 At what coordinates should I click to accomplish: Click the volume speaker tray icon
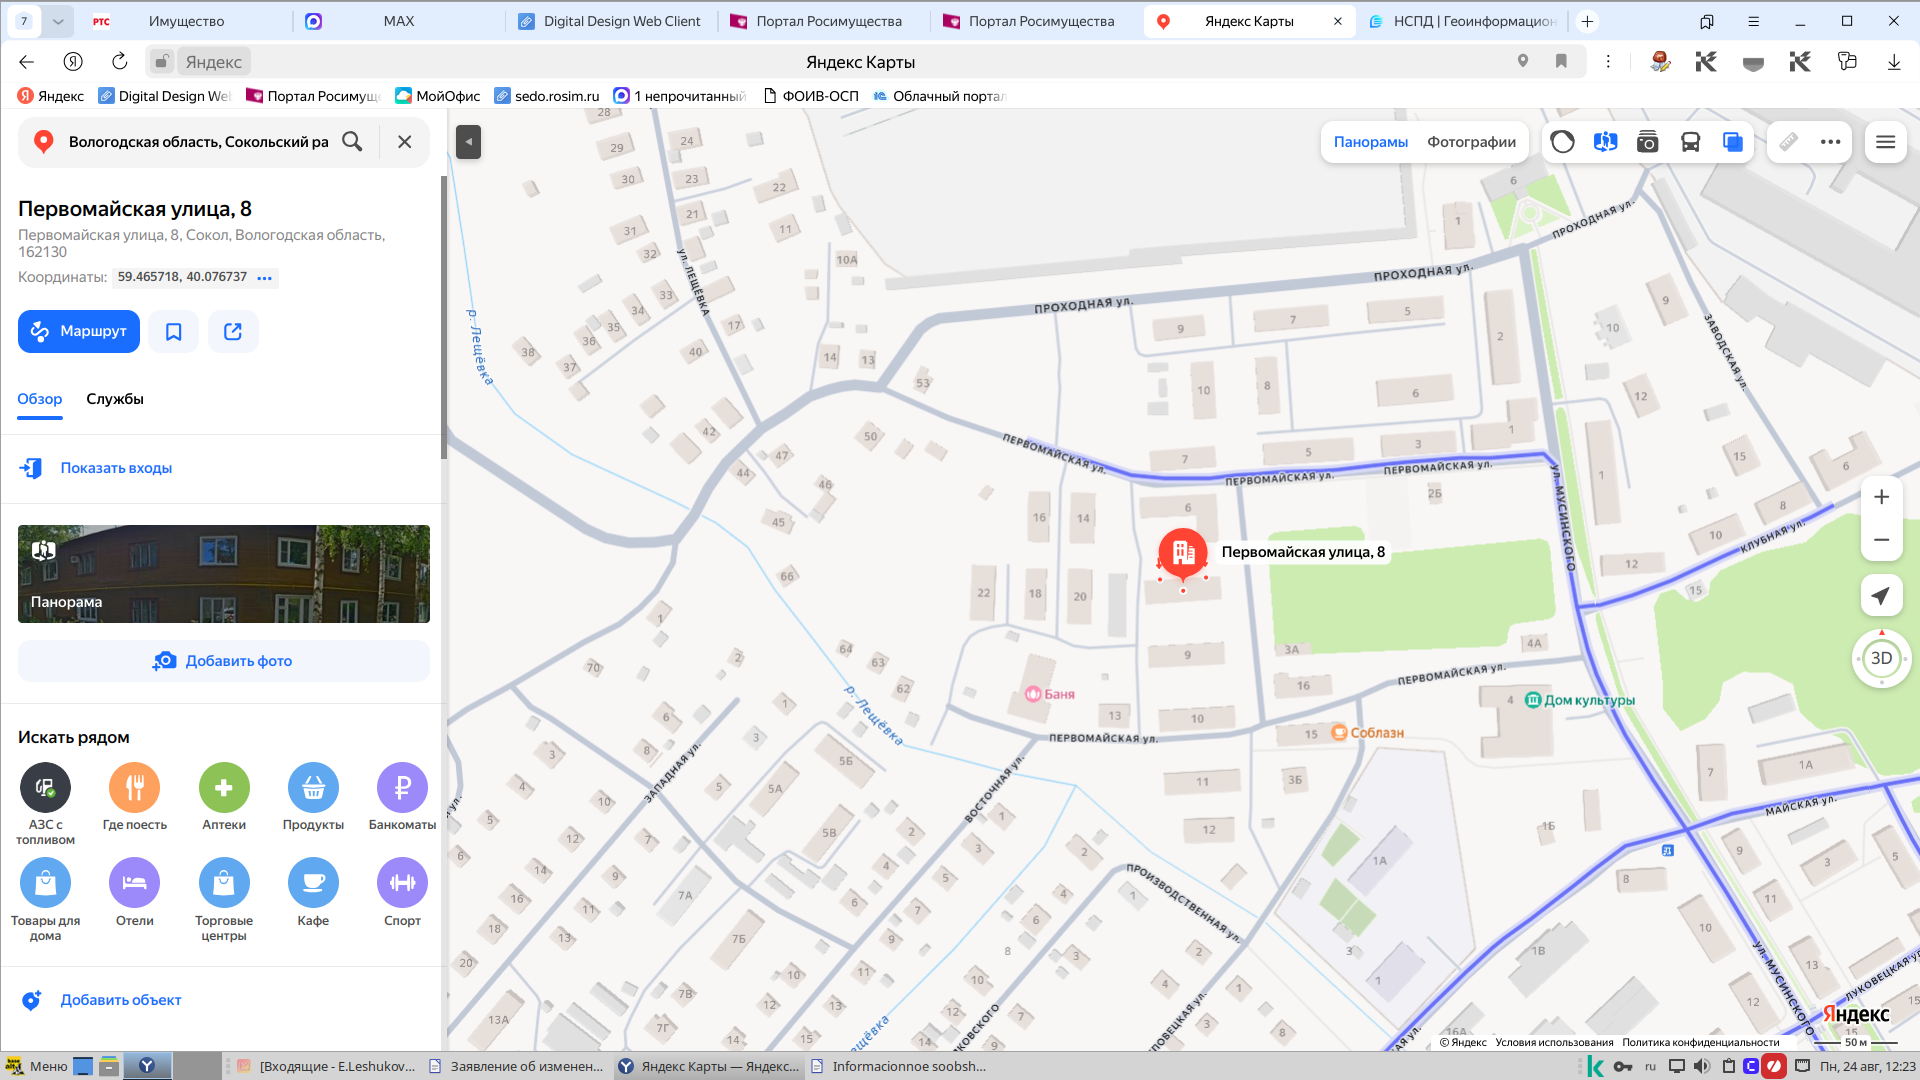coord(1702,1066)
